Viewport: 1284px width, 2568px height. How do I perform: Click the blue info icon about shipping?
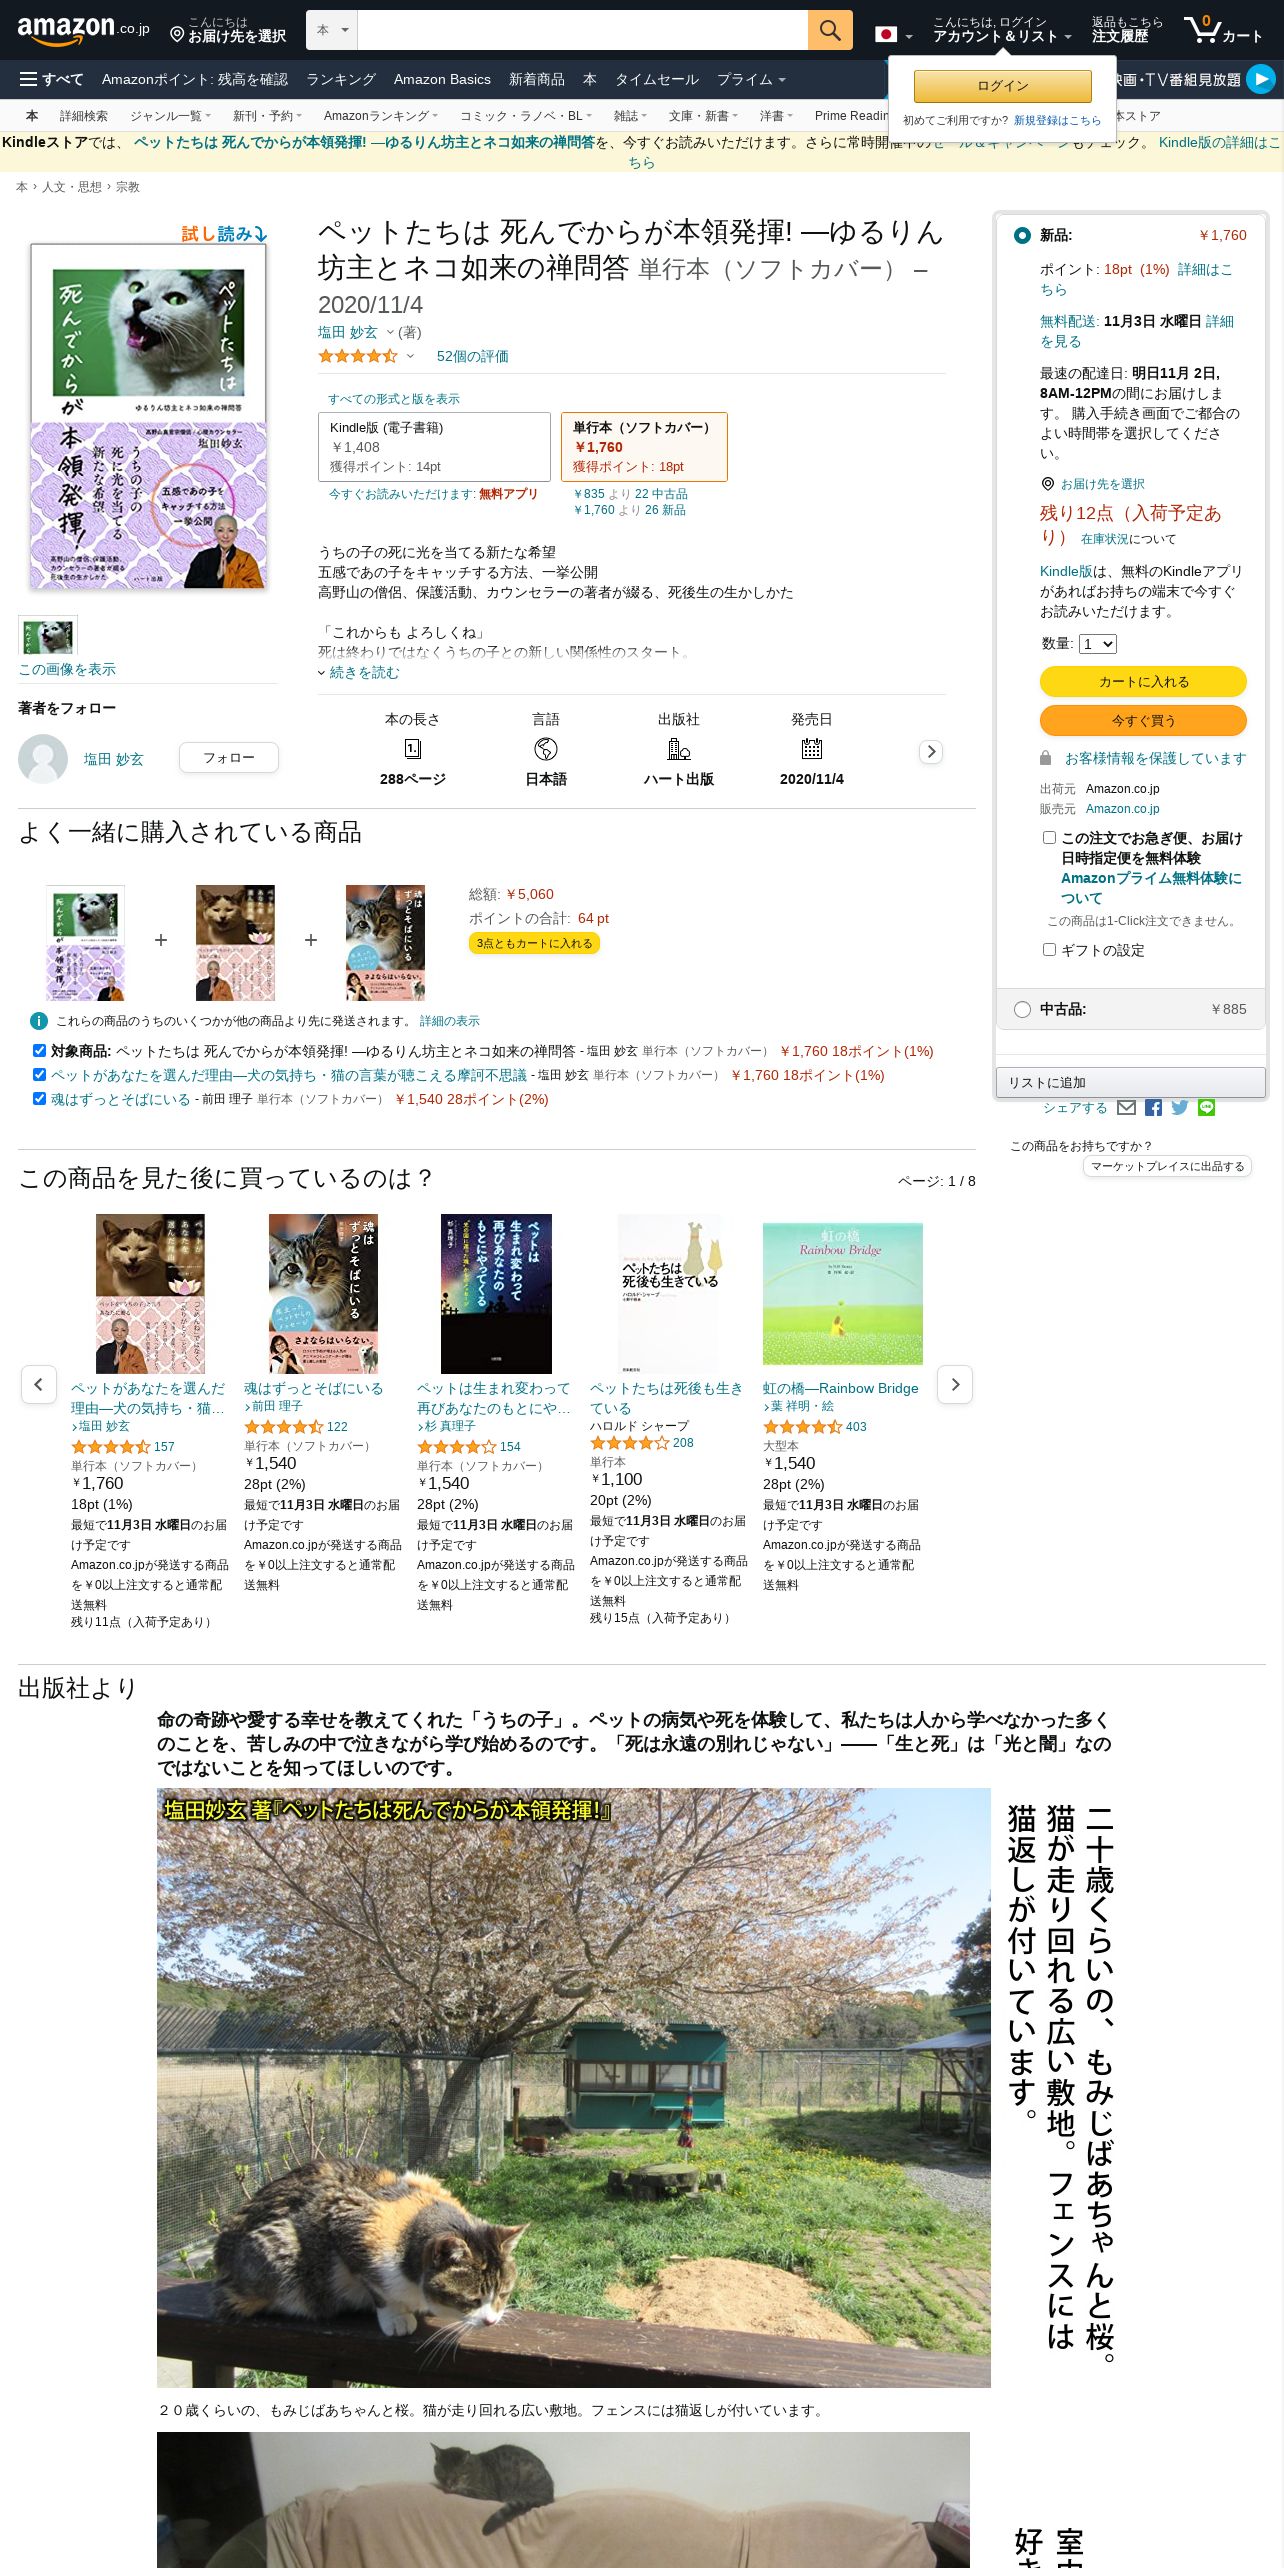tap(39, 1021)
